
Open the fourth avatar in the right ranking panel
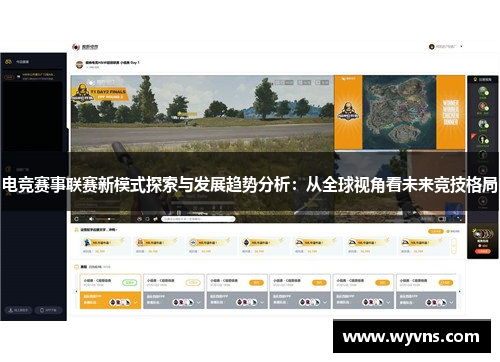tap(483, 139)
